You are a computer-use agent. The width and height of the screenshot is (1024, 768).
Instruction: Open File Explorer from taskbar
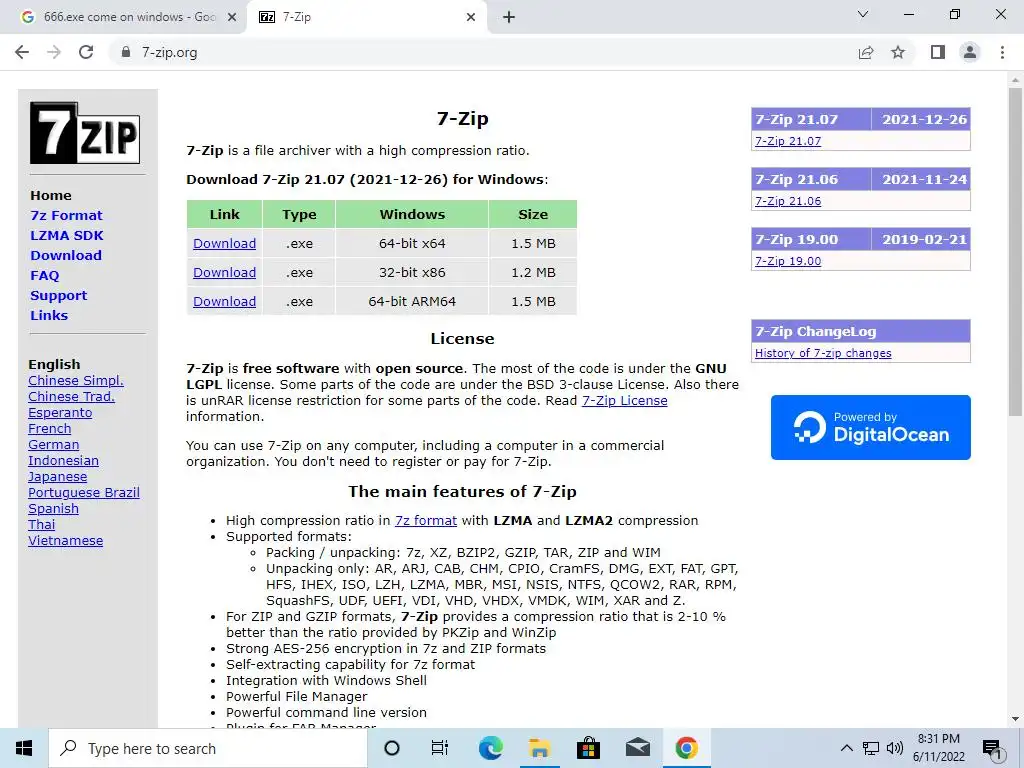click(539, 748)
